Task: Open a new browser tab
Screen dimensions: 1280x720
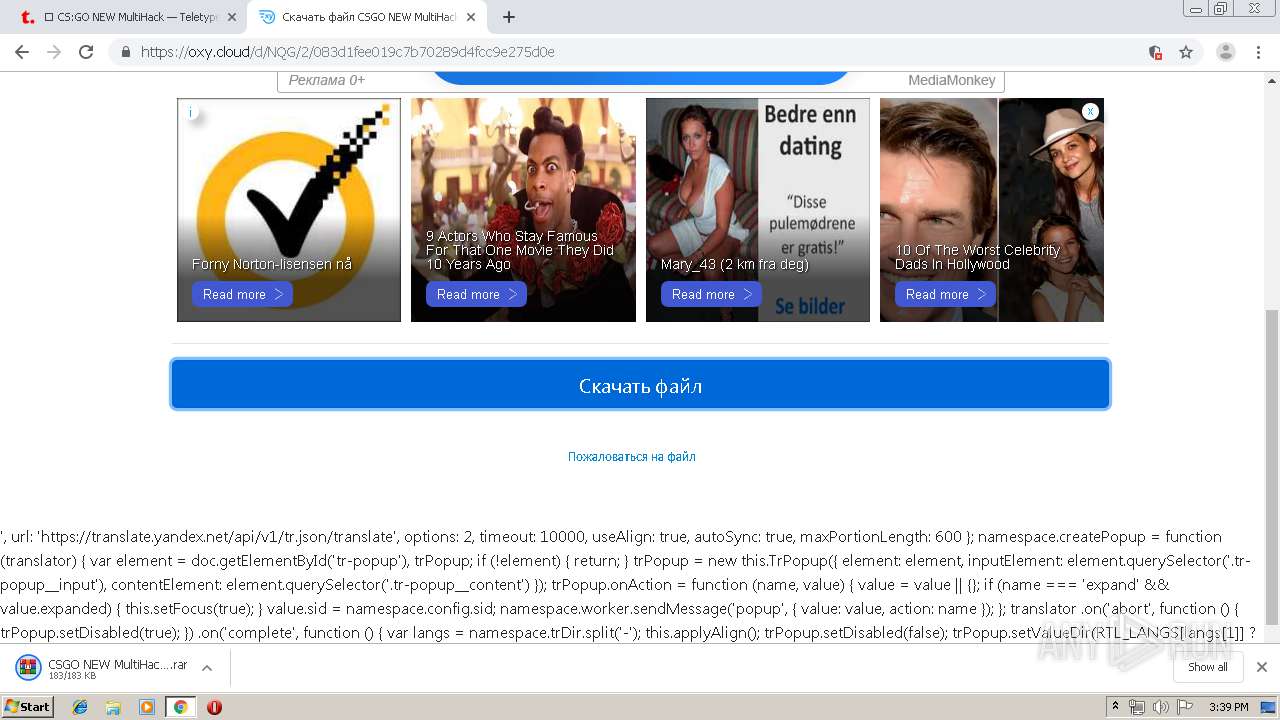Action: [509, 17]
